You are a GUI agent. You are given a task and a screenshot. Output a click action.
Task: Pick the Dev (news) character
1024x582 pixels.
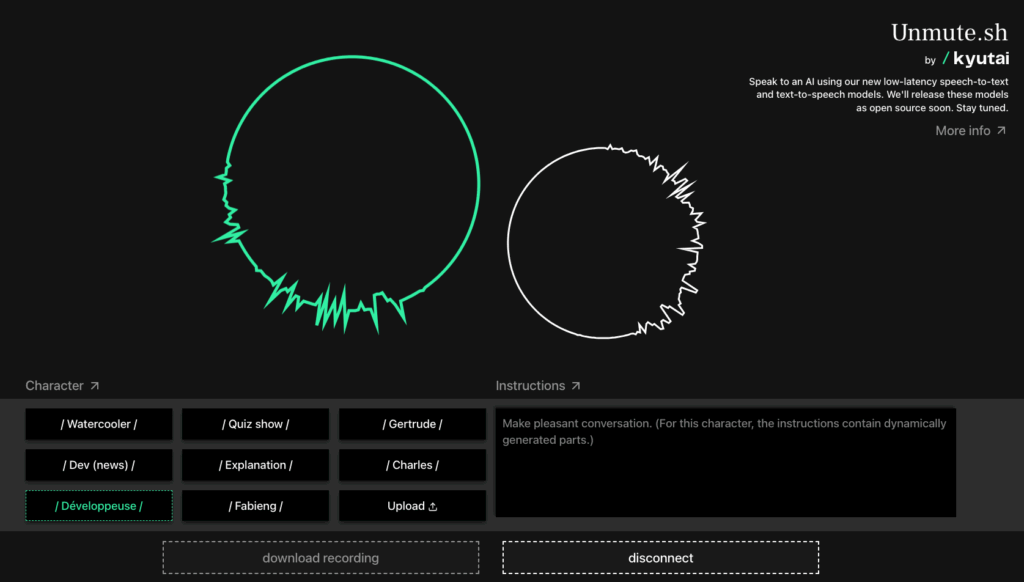98,465
